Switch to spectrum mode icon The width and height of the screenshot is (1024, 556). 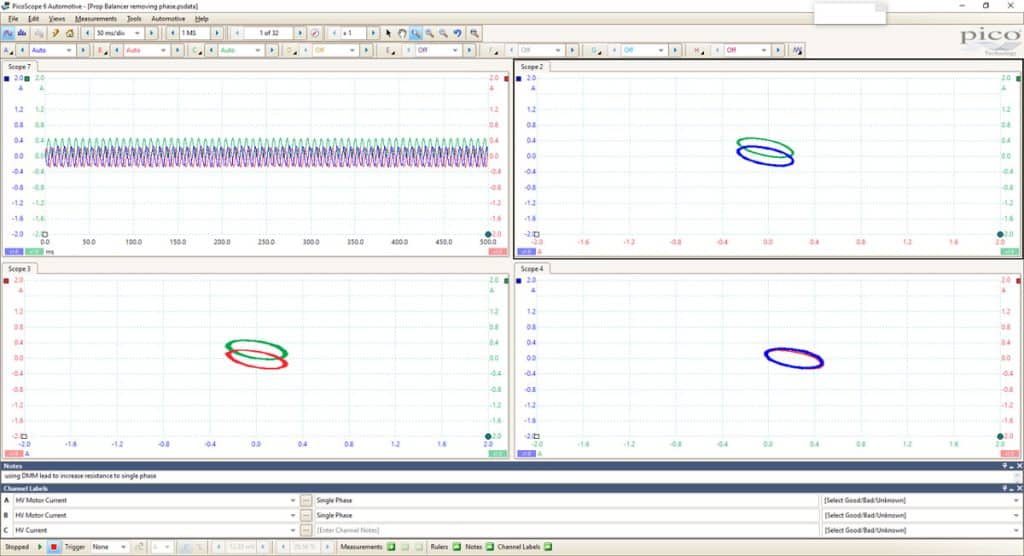pos(22,33)
